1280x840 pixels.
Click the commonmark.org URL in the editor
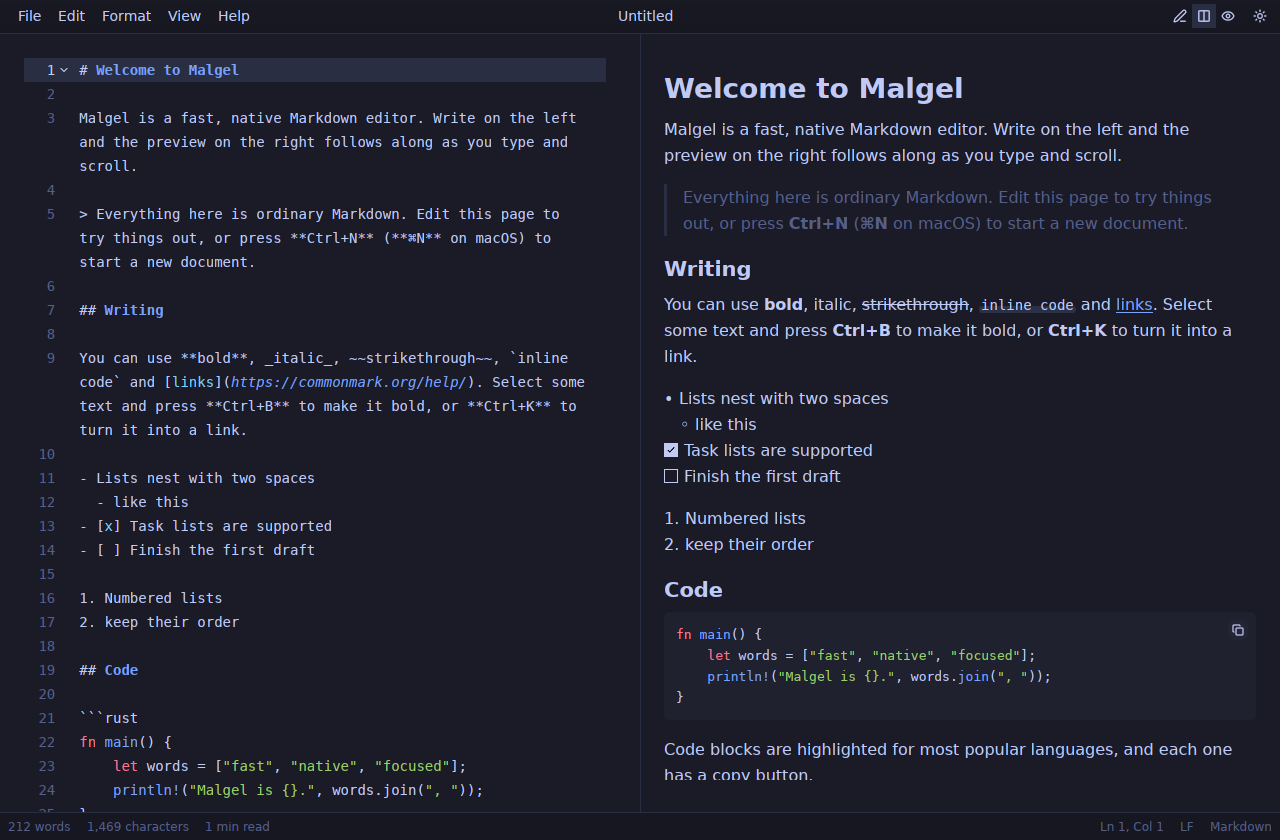click(x=348, y=382)
